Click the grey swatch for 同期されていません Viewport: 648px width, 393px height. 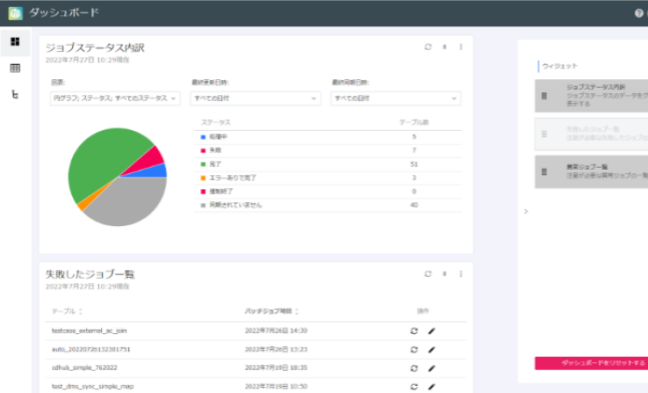203,205
